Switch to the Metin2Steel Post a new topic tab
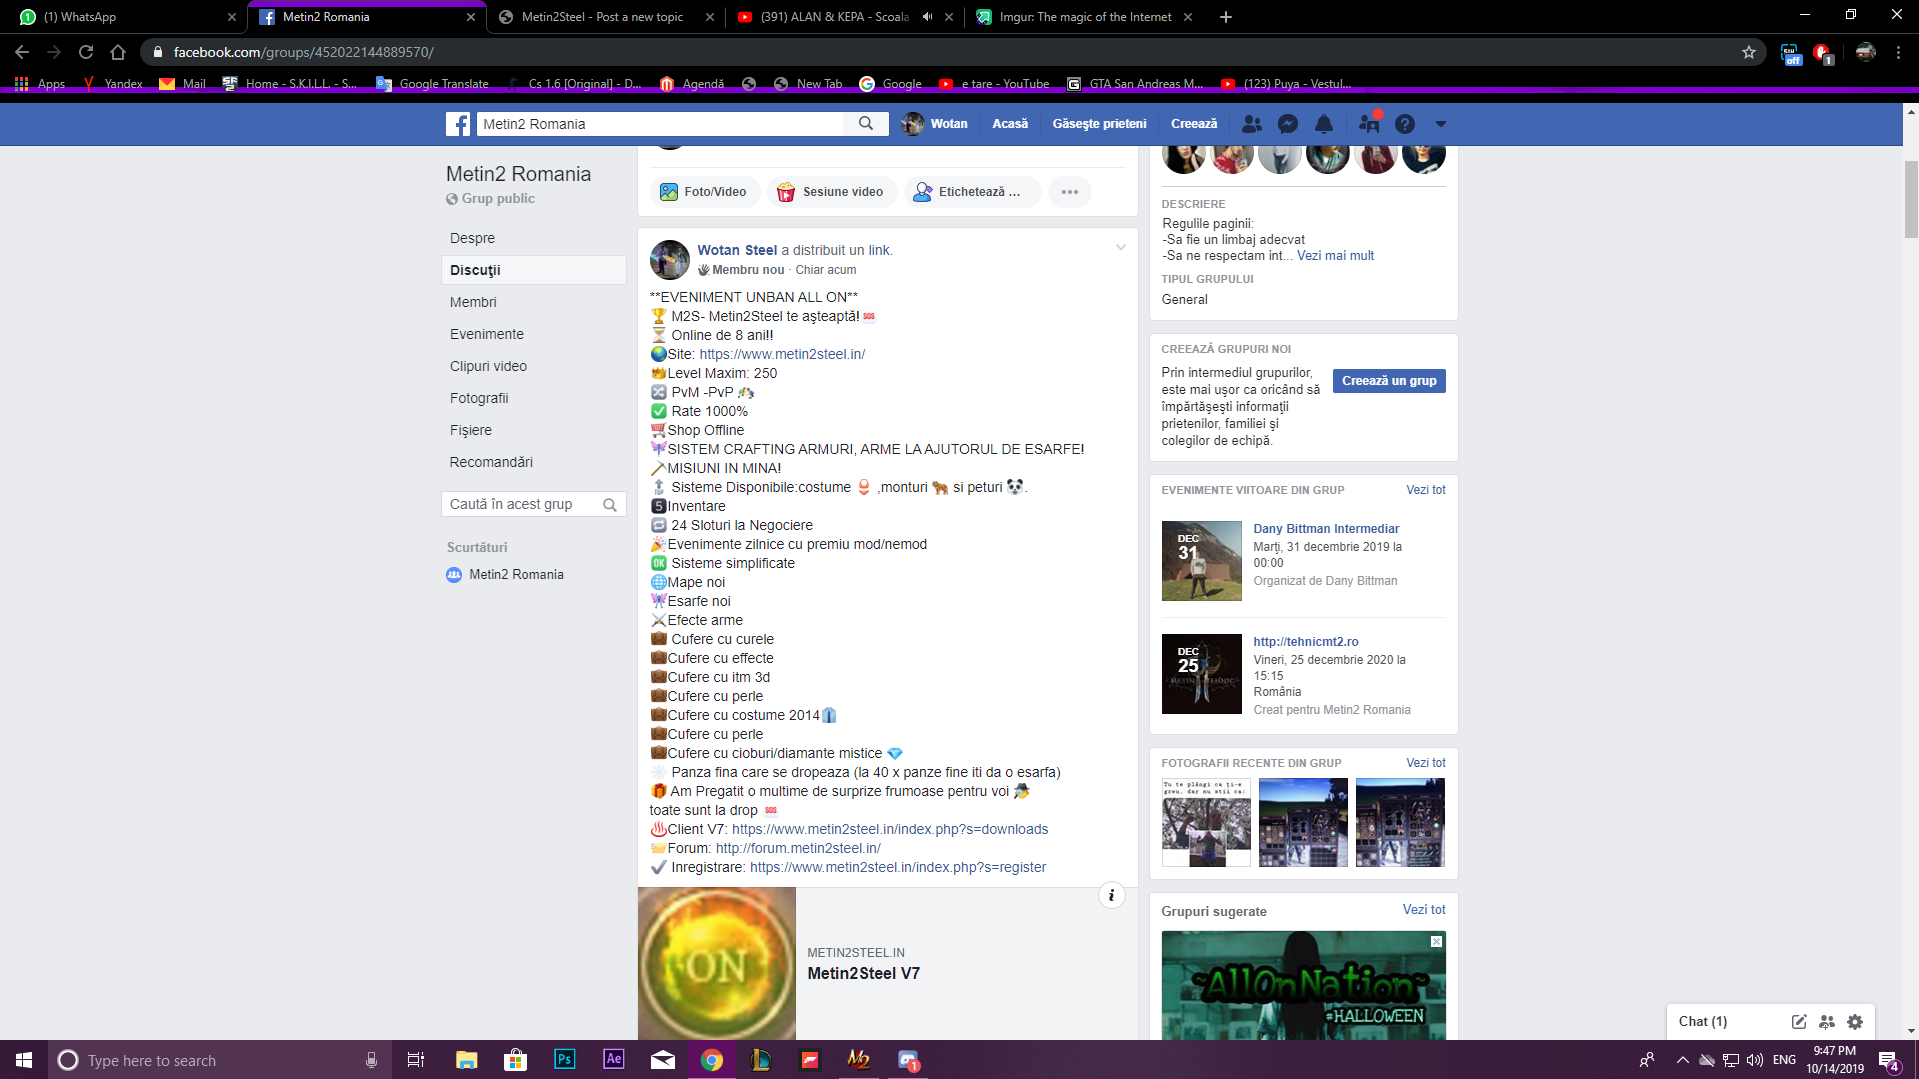The image size is (1919, 1079). coord(608,17)
